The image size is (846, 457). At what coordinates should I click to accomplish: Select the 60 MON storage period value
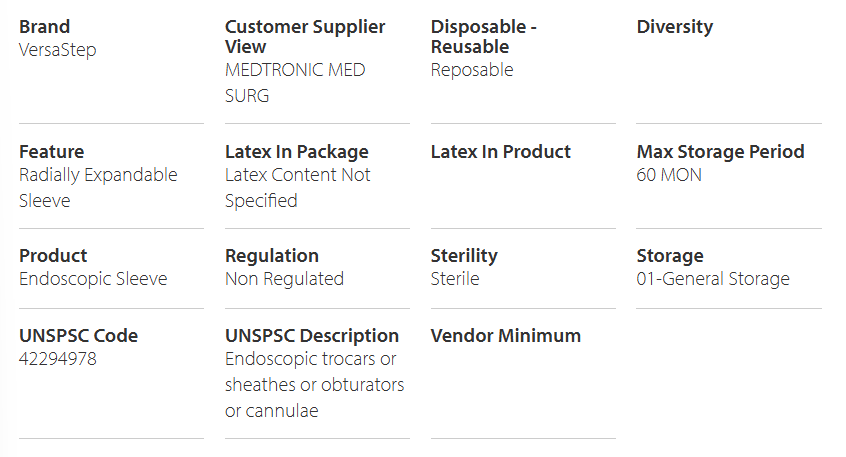669,175
